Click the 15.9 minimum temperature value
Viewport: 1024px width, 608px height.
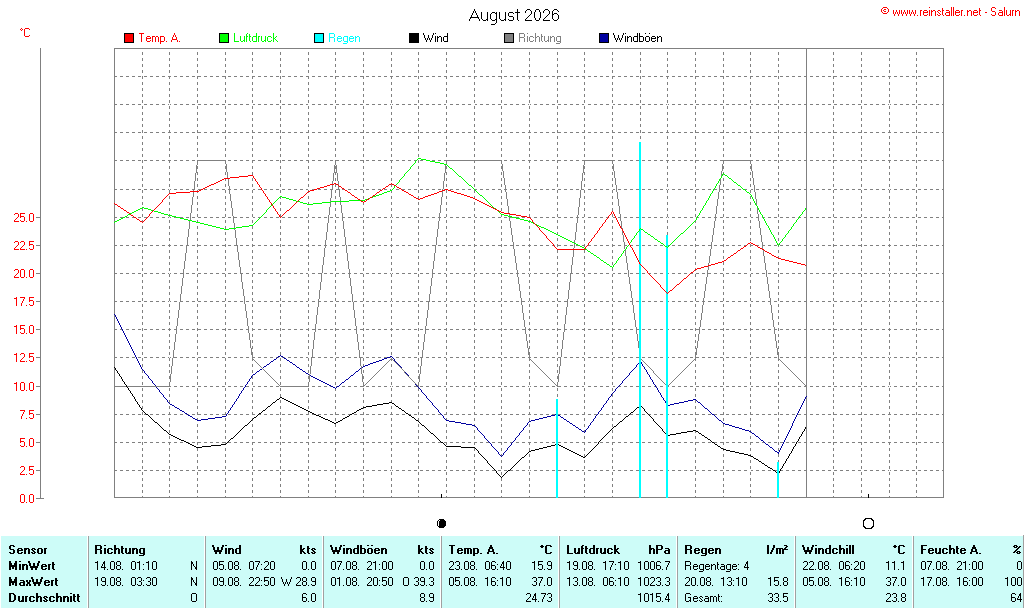click(541, 566)
